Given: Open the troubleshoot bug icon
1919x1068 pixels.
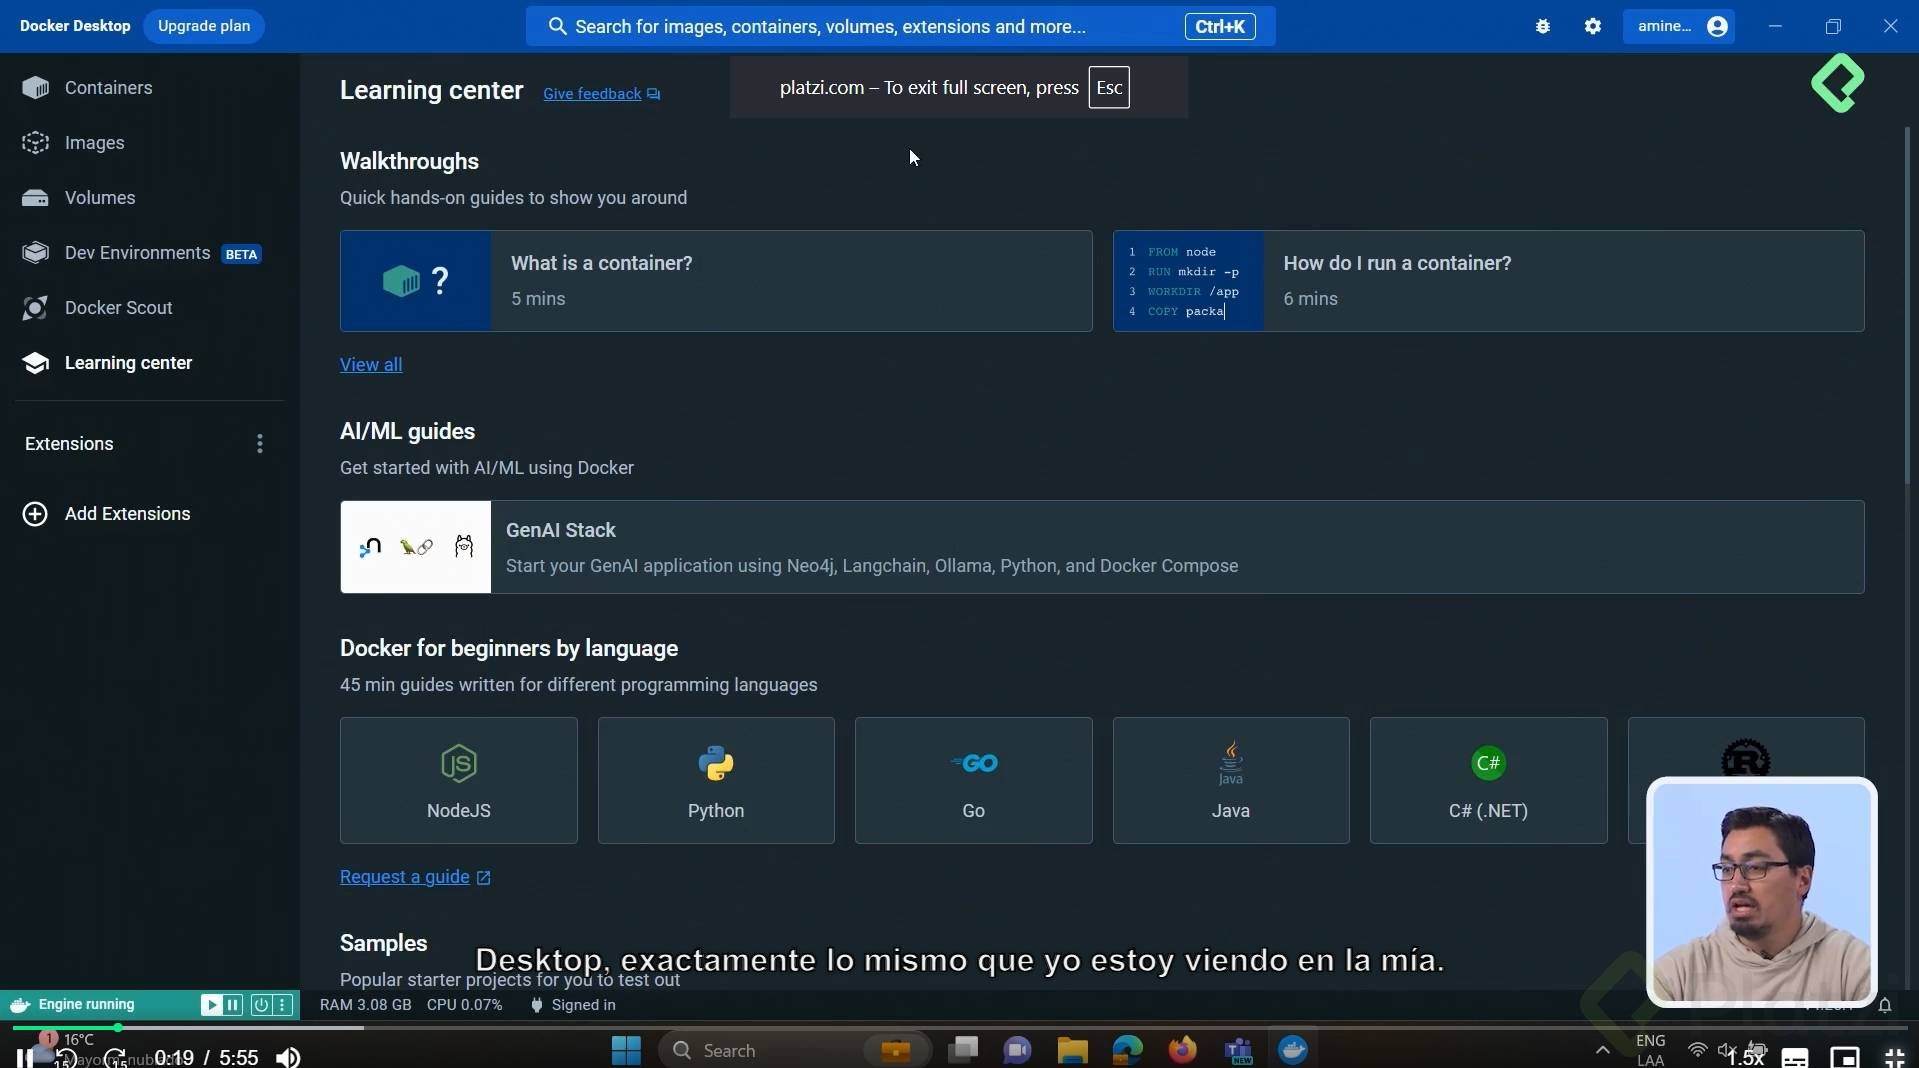Looking at the screenshot, I should [x=1543, y=27].
